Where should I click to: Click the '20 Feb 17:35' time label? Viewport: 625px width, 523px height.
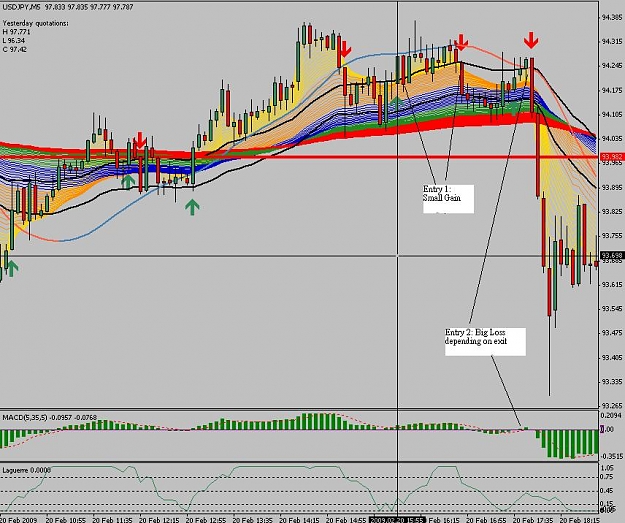point(533,520)
